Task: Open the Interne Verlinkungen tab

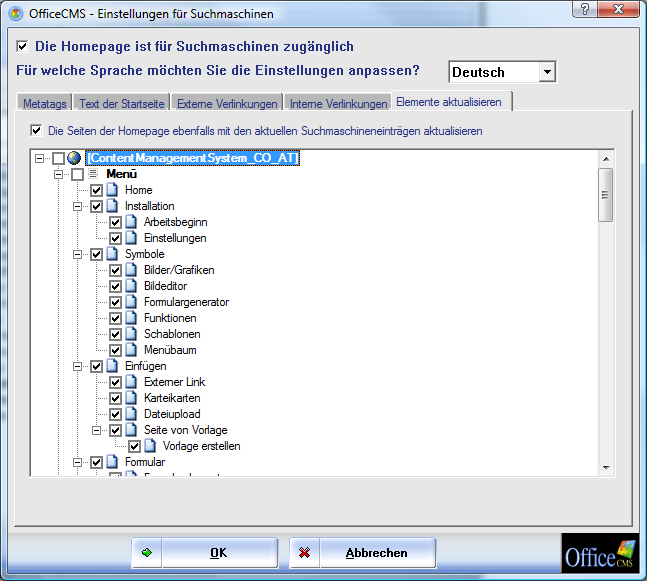Action: (x=338, y=103)
